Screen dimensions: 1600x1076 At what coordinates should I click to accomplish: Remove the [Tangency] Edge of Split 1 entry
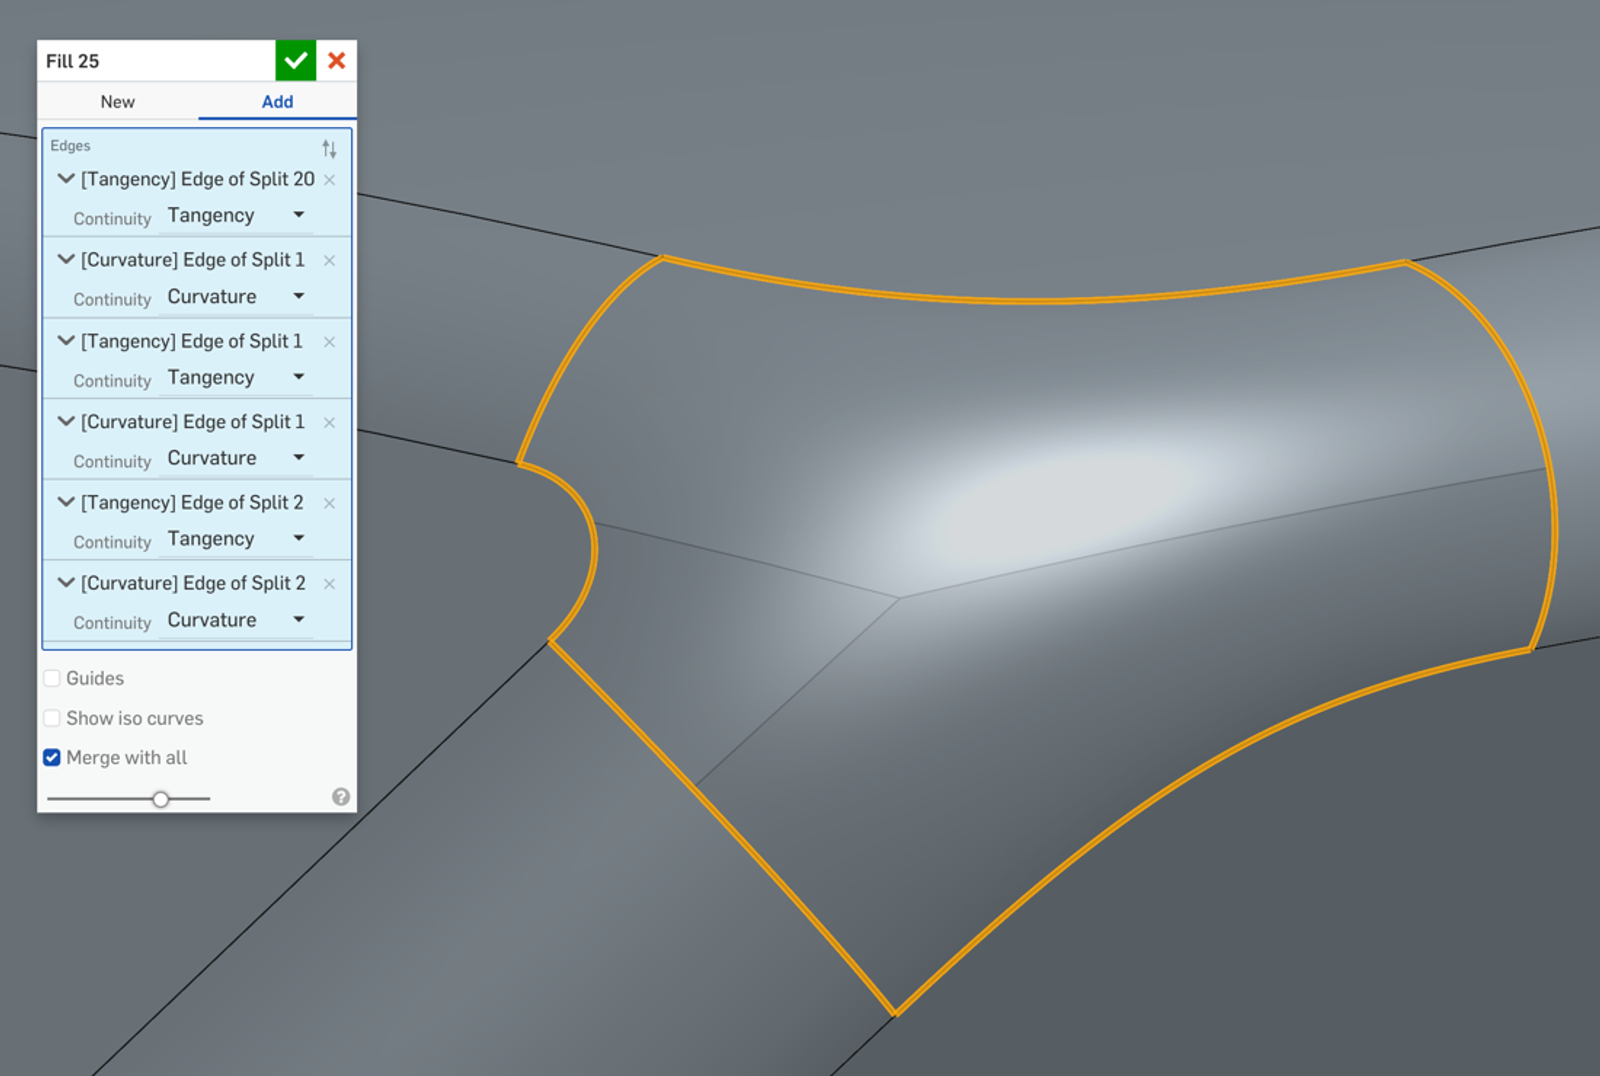pos(329,341)
